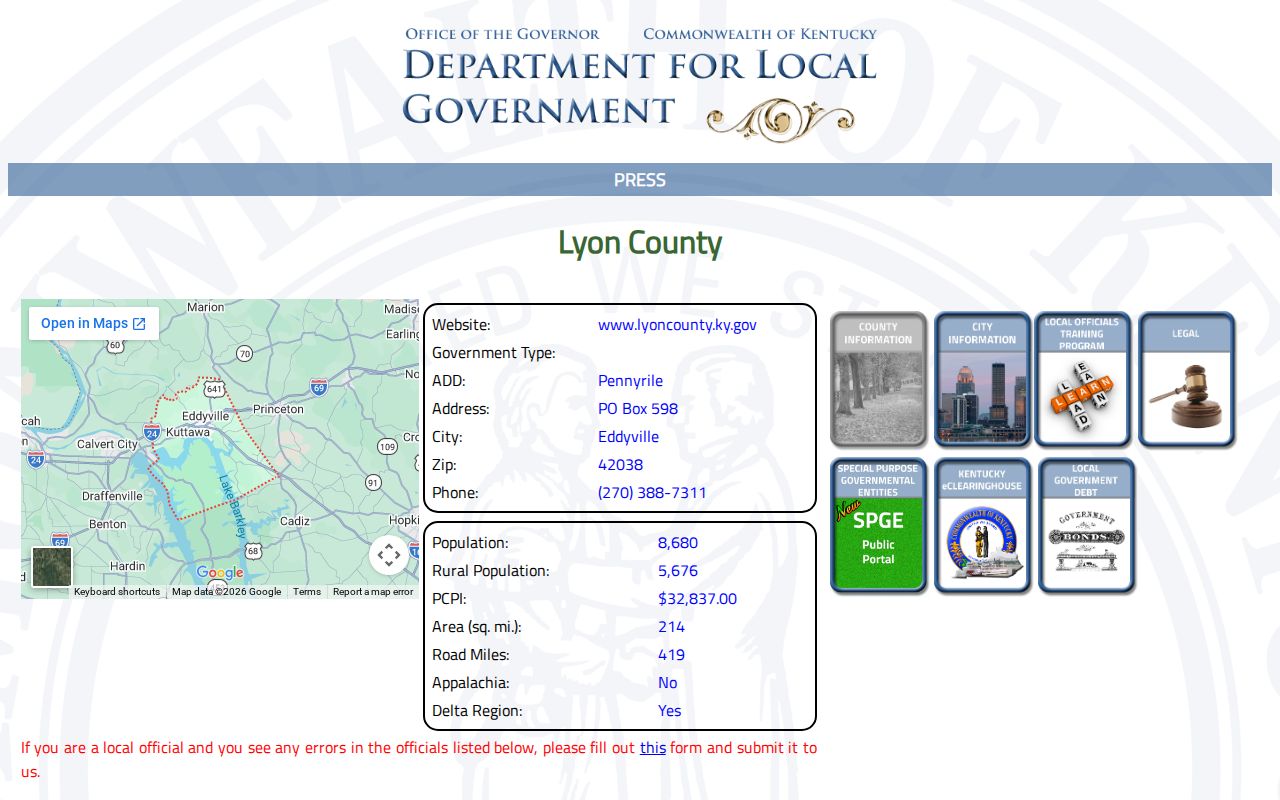The height and width of the screenshot is (800, 1280).
Task: Click the area value 214
Action: coord(671,627)
